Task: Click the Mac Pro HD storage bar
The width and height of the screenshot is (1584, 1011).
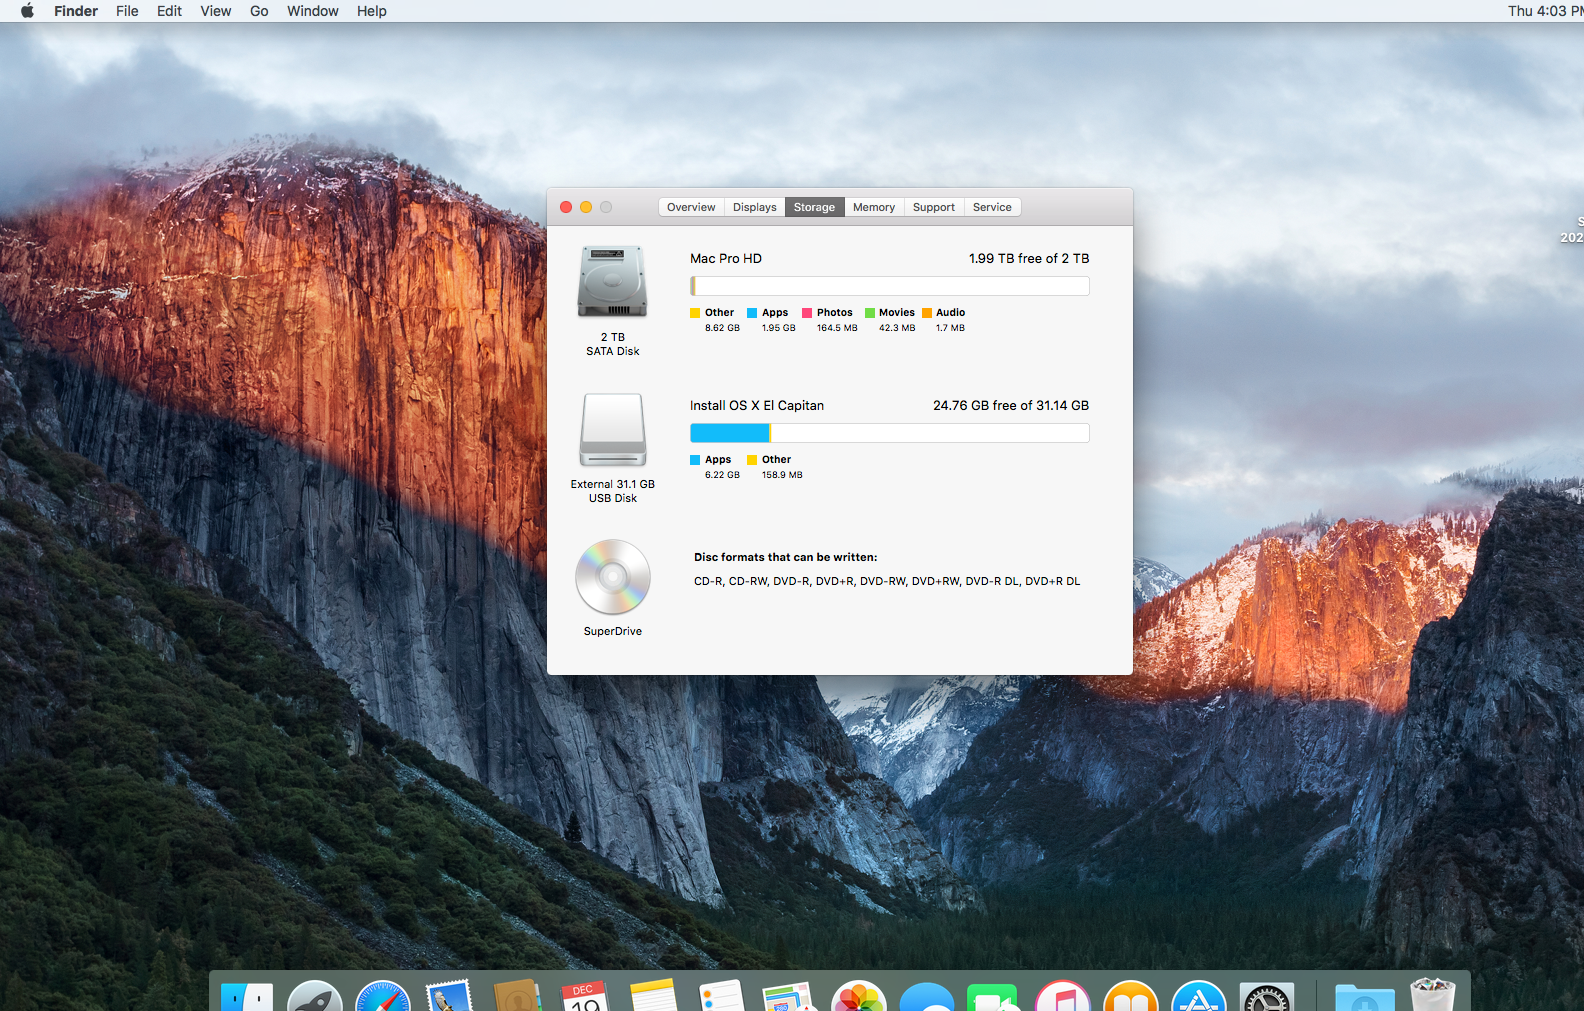Action: (889, 286)
